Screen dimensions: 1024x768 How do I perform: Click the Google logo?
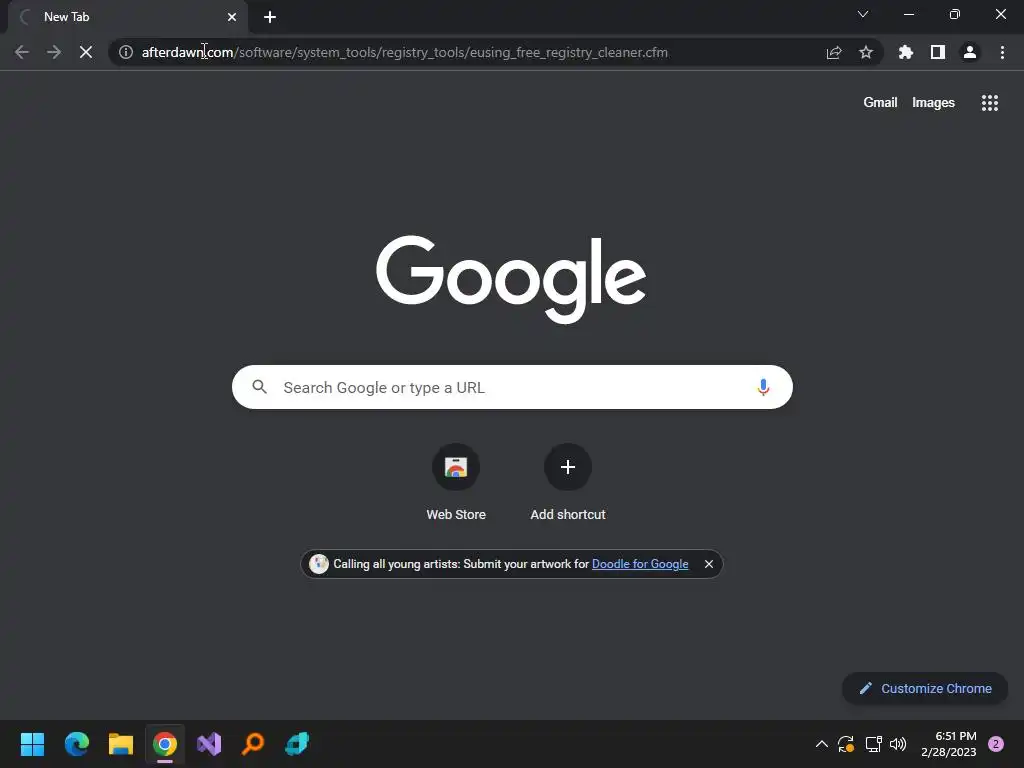511,279
